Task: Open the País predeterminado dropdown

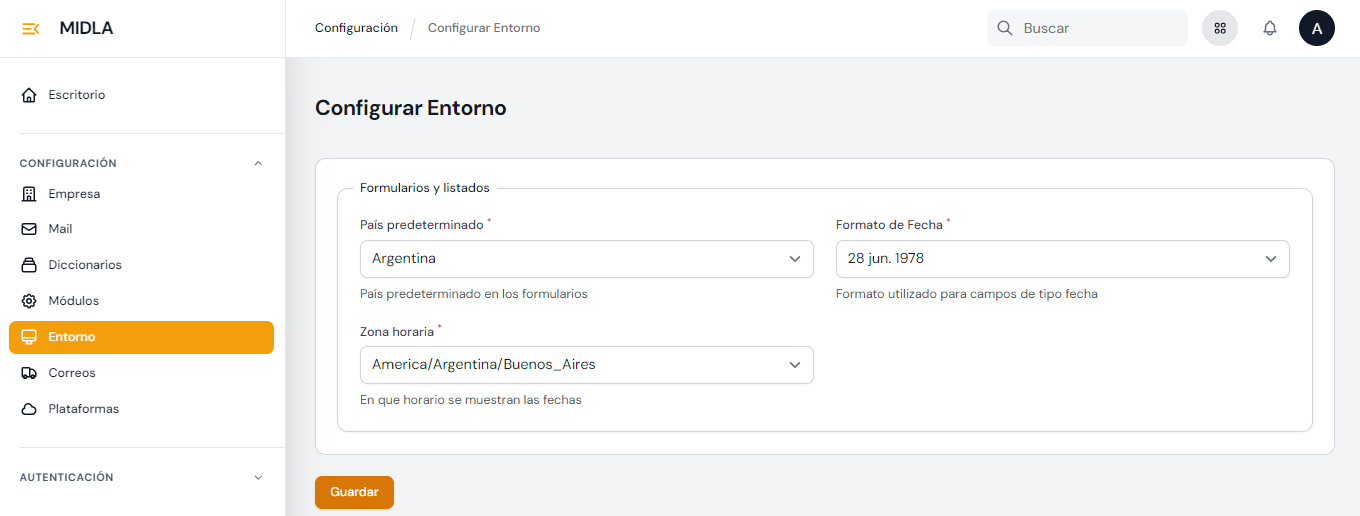Action: tap(586, 258)
